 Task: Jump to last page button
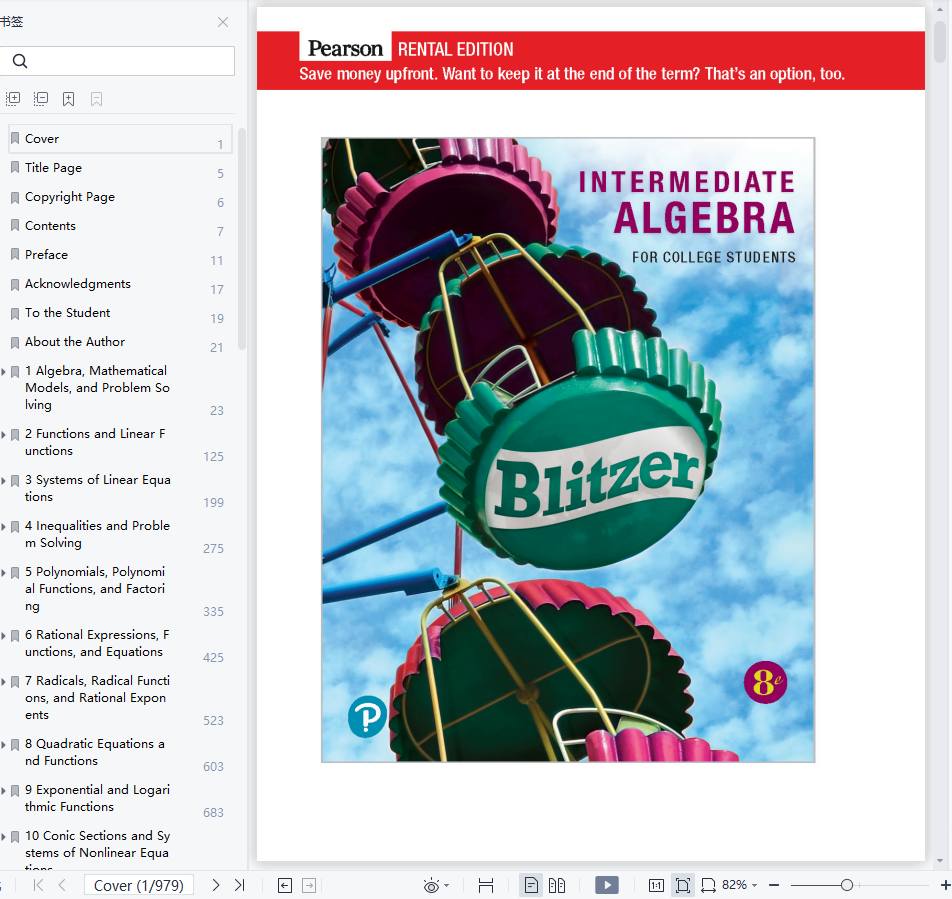(240, 885)
